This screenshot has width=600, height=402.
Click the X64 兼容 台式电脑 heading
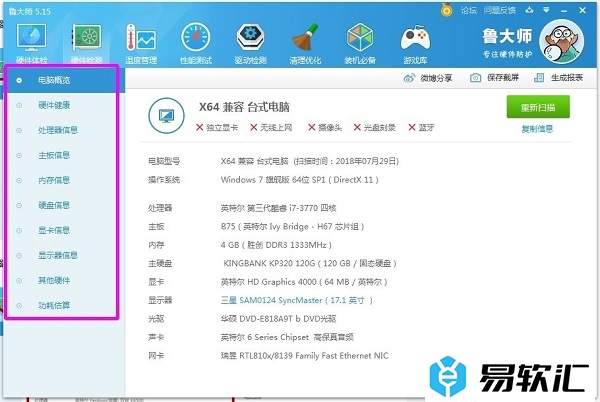coord(244,107)
